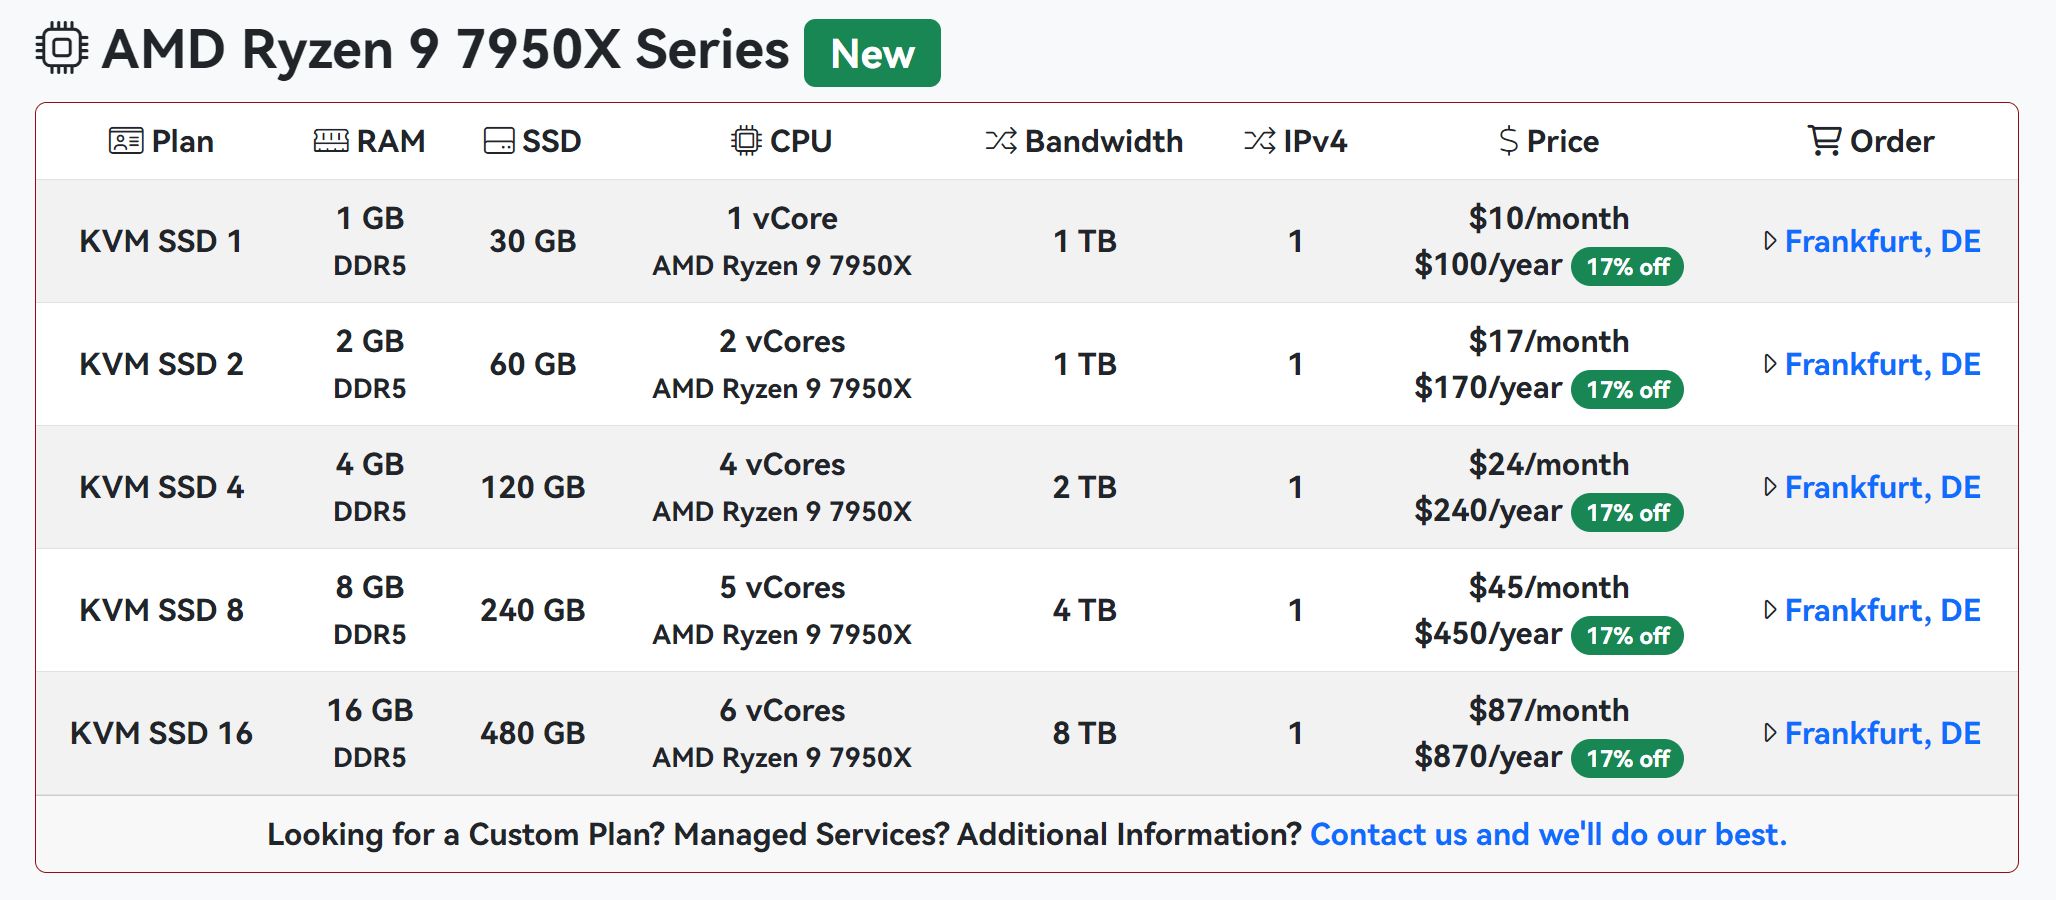Screen dimensions: 2056x900
Task: Click the CPU chip icon beside the series title
Action: (x=62, y=48)
